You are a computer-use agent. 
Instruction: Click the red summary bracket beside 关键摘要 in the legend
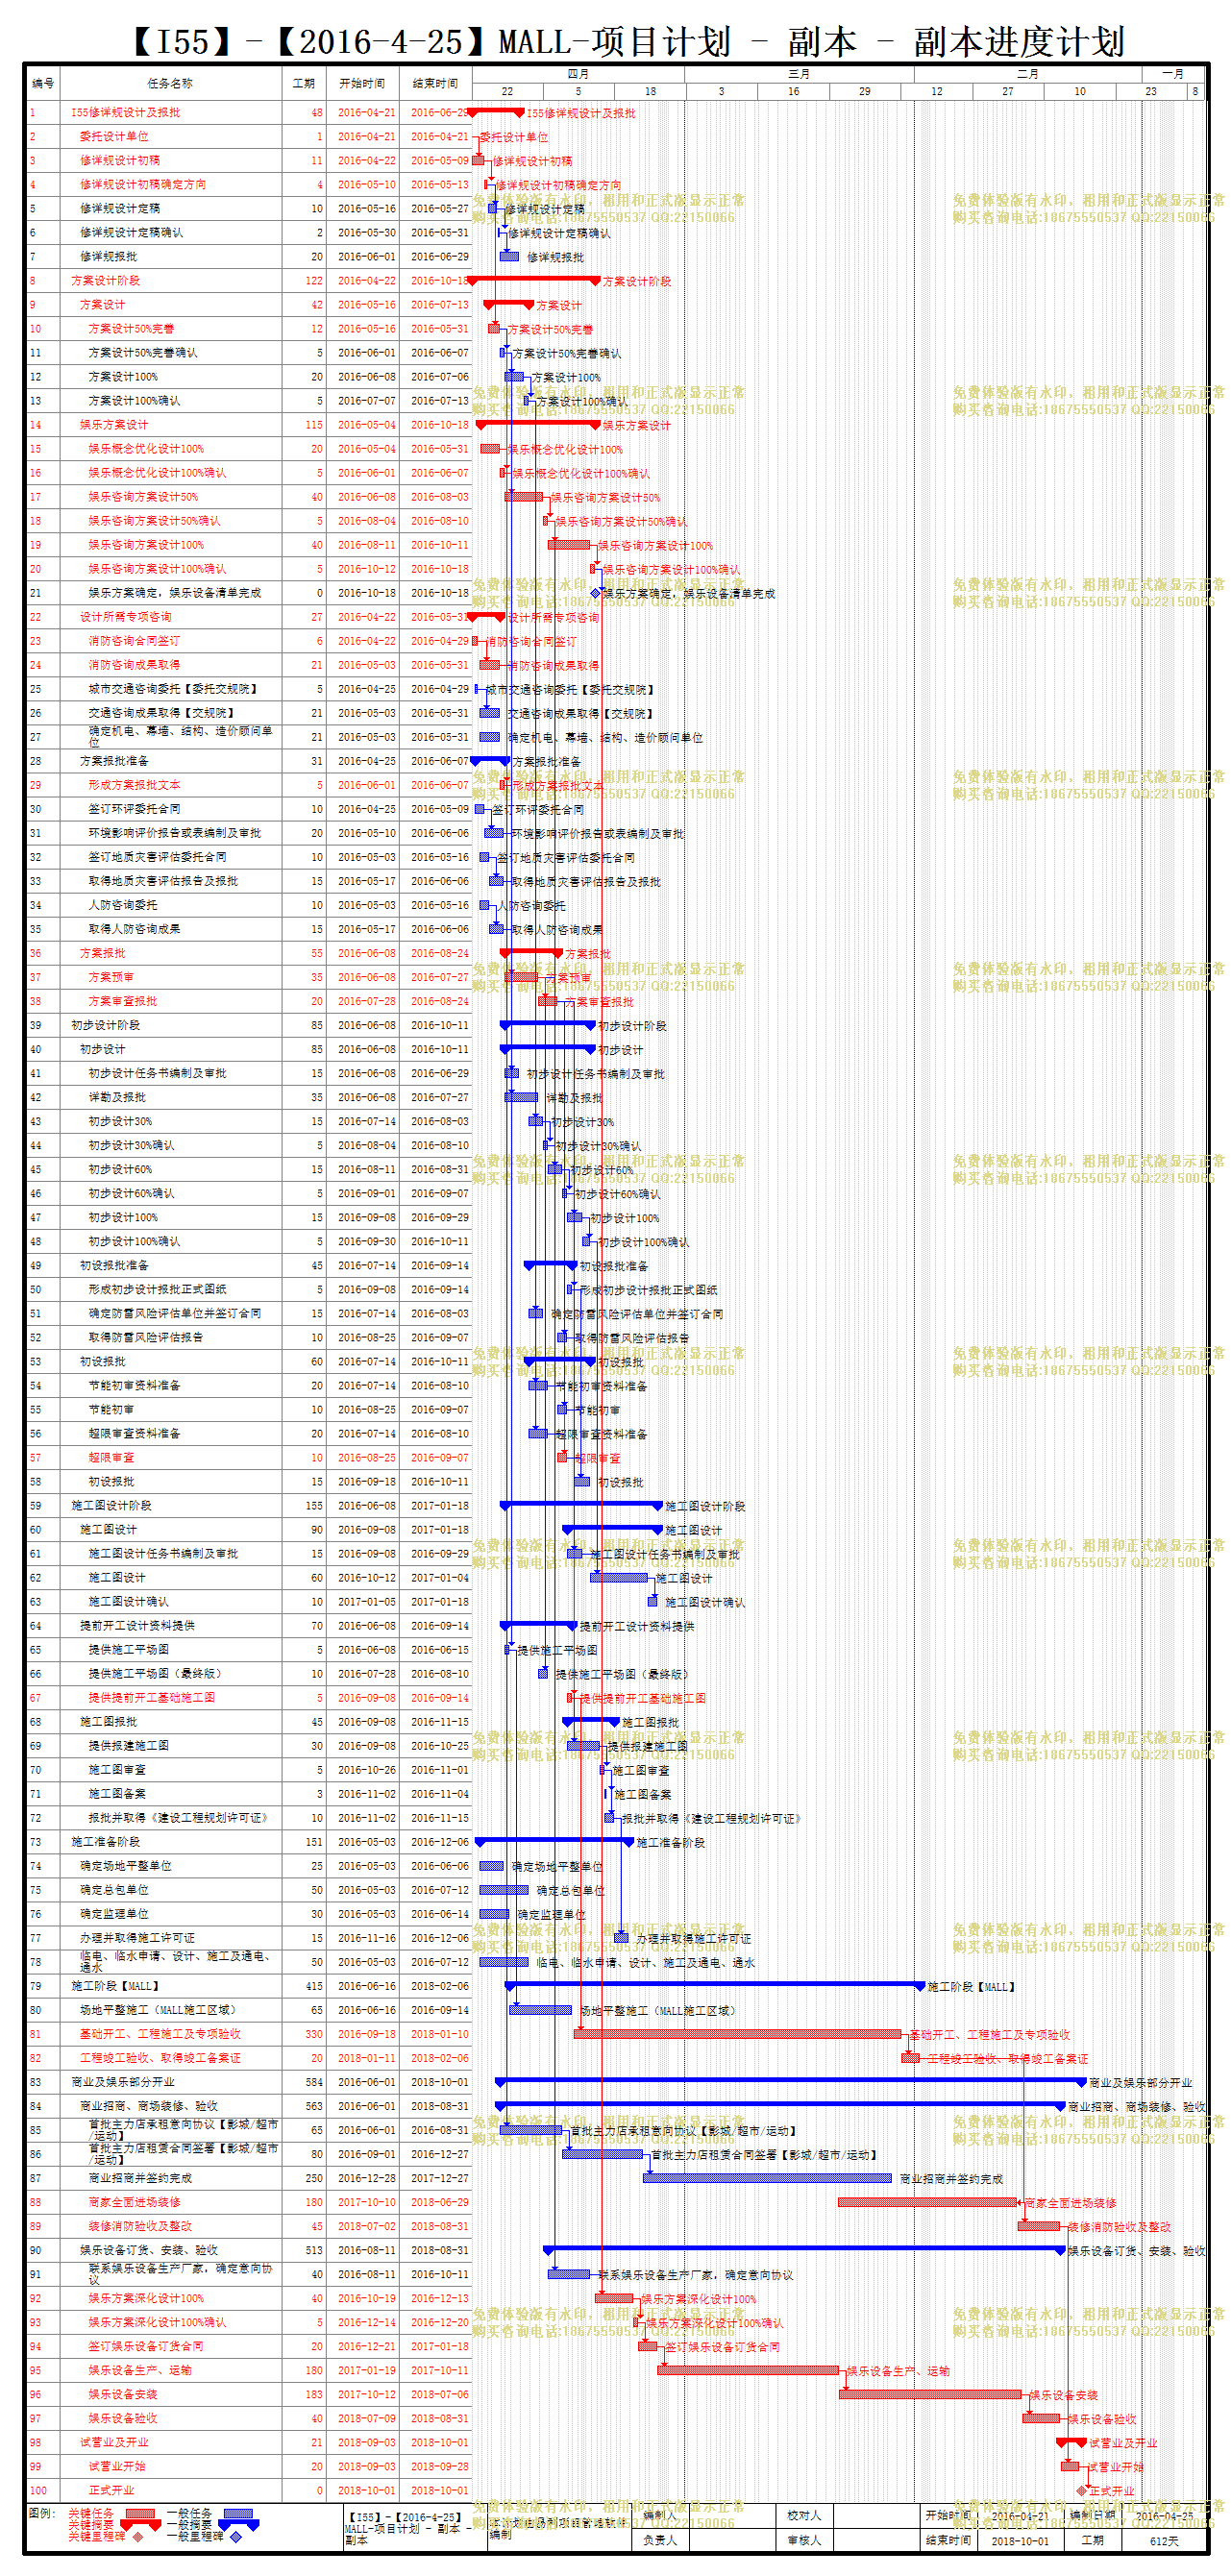pyautogui.click(x=140, y=2524)
